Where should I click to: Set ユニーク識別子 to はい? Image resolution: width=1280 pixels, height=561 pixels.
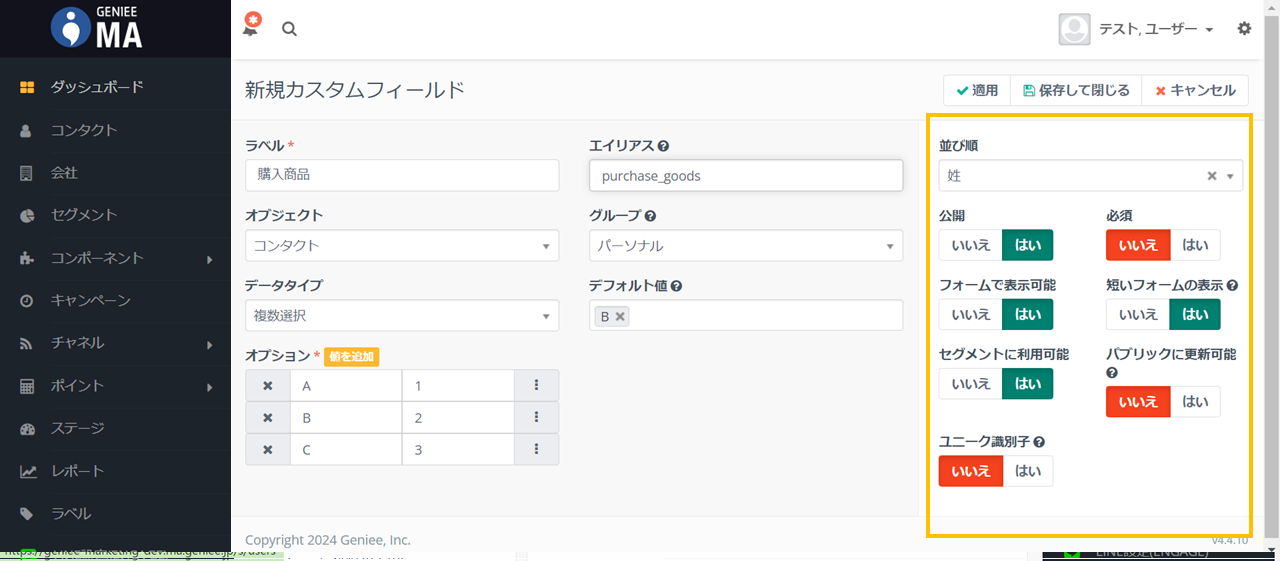(1027, 470)
